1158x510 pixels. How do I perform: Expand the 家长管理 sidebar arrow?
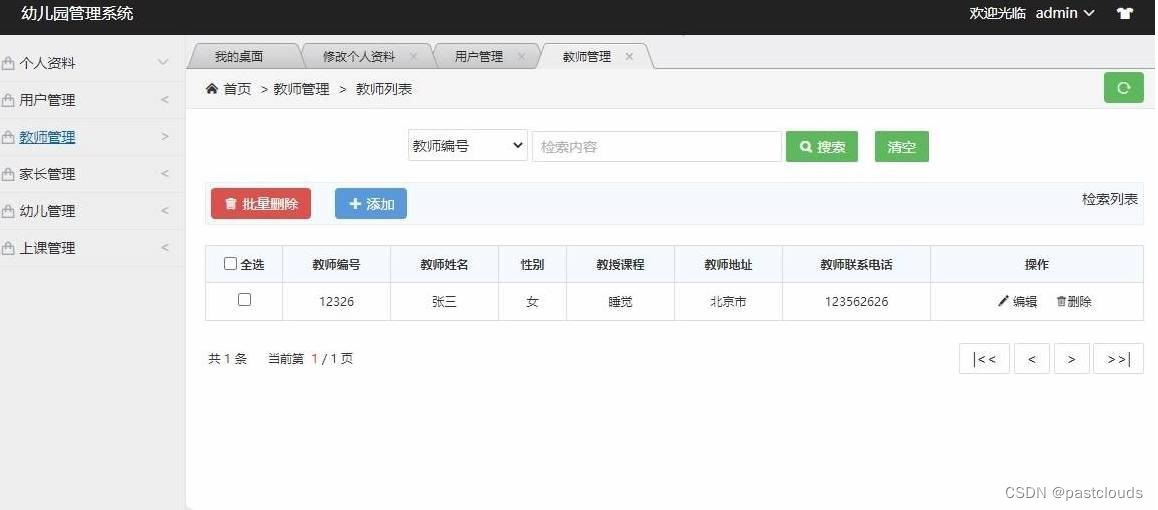click(x=165, y=174)
